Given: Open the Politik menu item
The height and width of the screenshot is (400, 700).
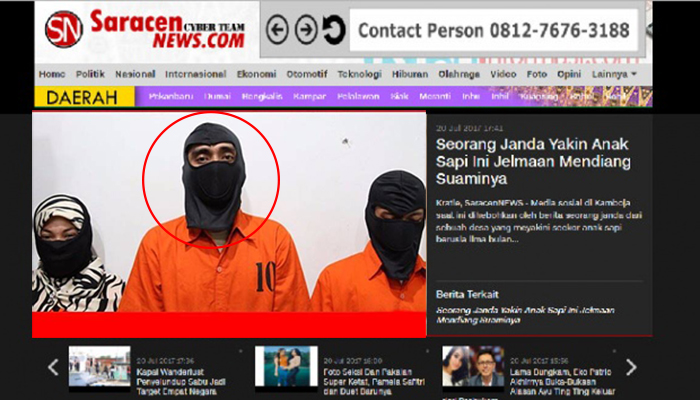Looking at the screenshot, I should pyautogui.click(x=90, y=74).
